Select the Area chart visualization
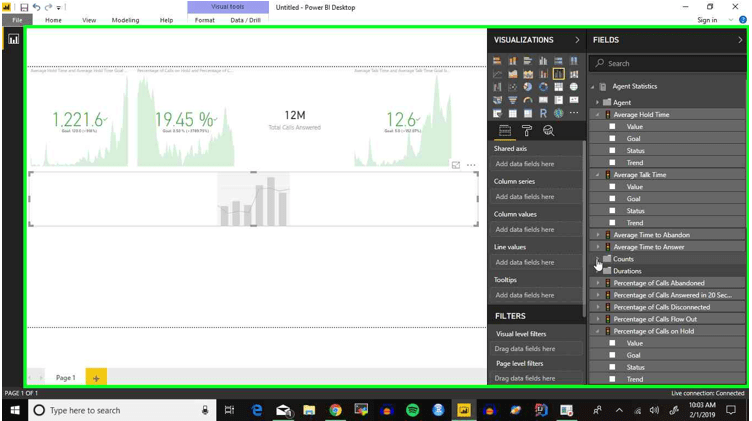 pyautogui.click(x=513, y=74)
